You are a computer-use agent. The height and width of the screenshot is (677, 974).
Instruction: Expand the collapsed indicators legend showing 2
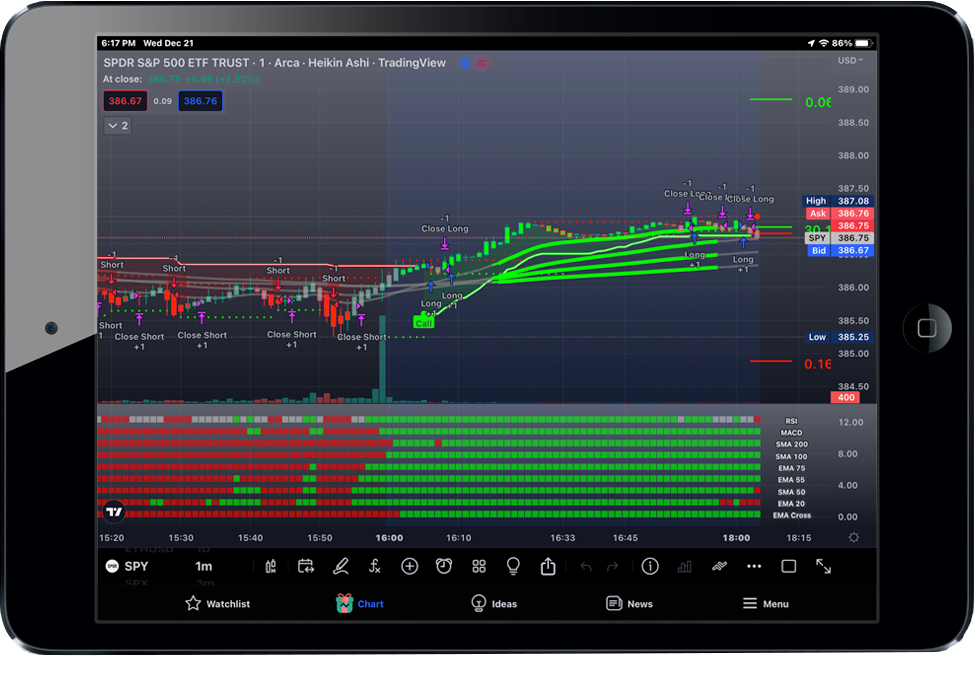tap(117, 126)
